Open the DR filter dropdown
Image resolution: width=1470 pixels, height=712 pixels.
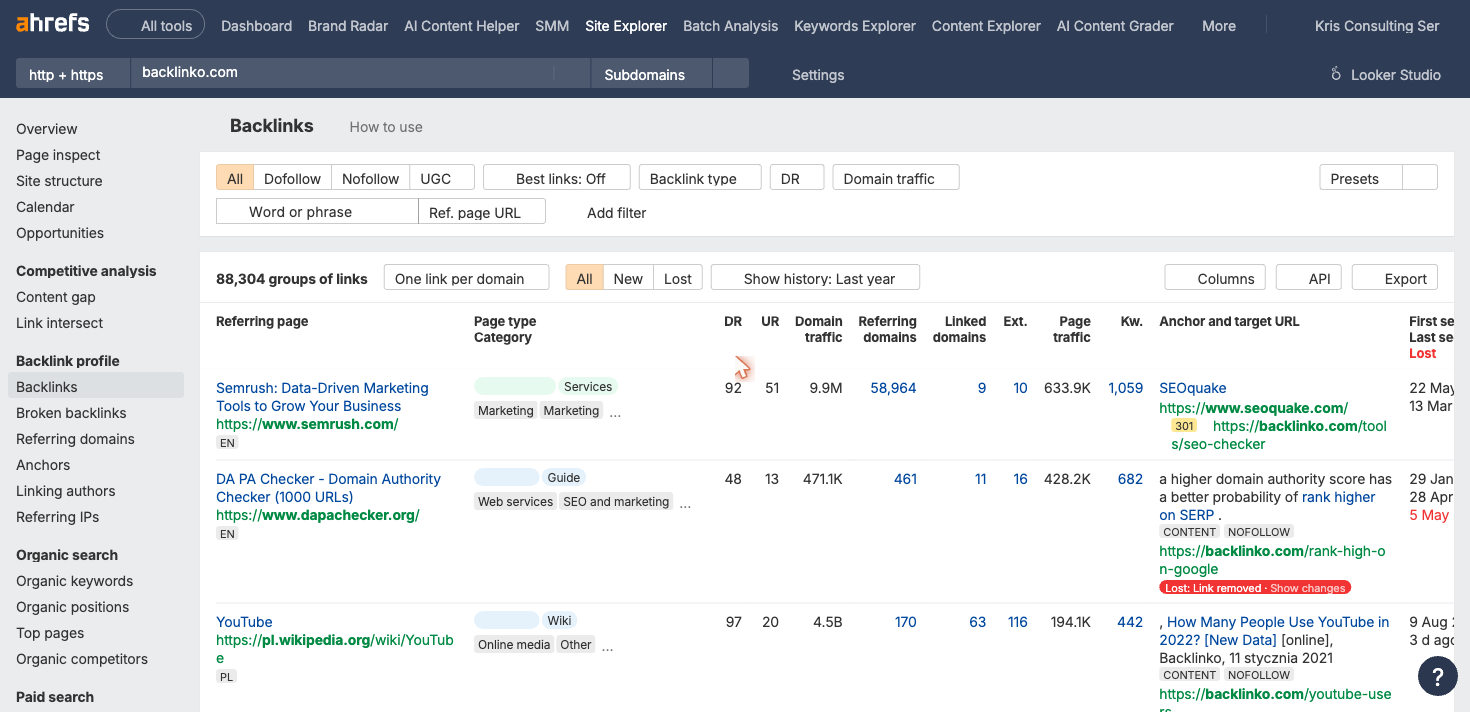click(x=797, y=178)
